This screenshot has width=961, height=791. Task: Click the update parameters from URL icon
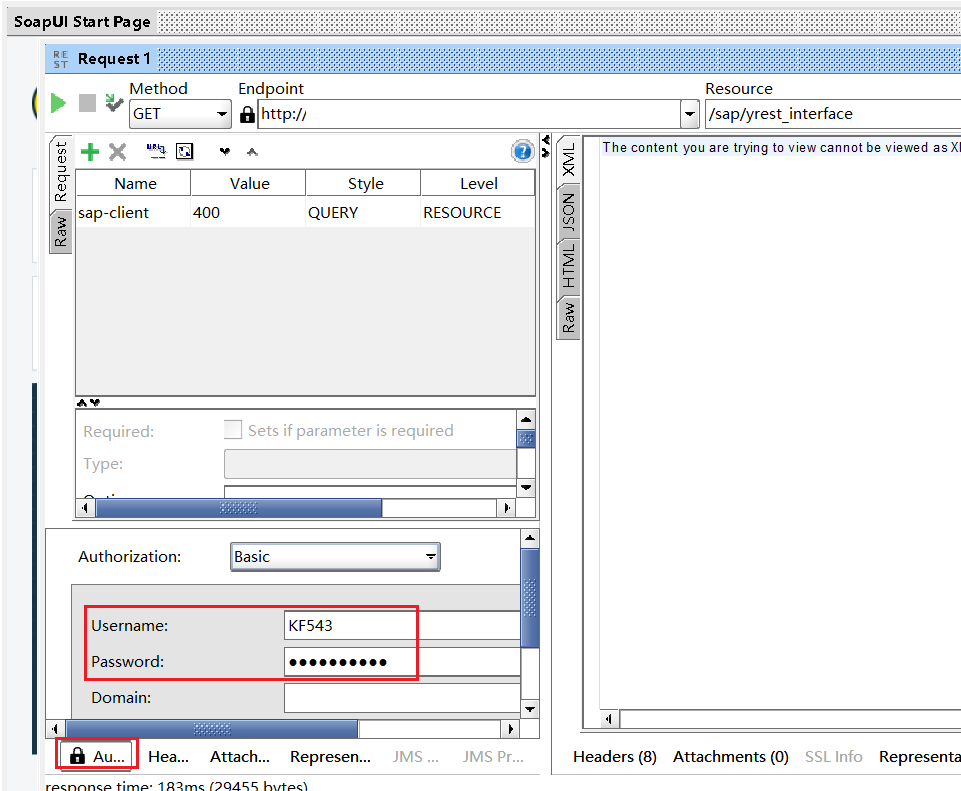(x=156, y=152)
